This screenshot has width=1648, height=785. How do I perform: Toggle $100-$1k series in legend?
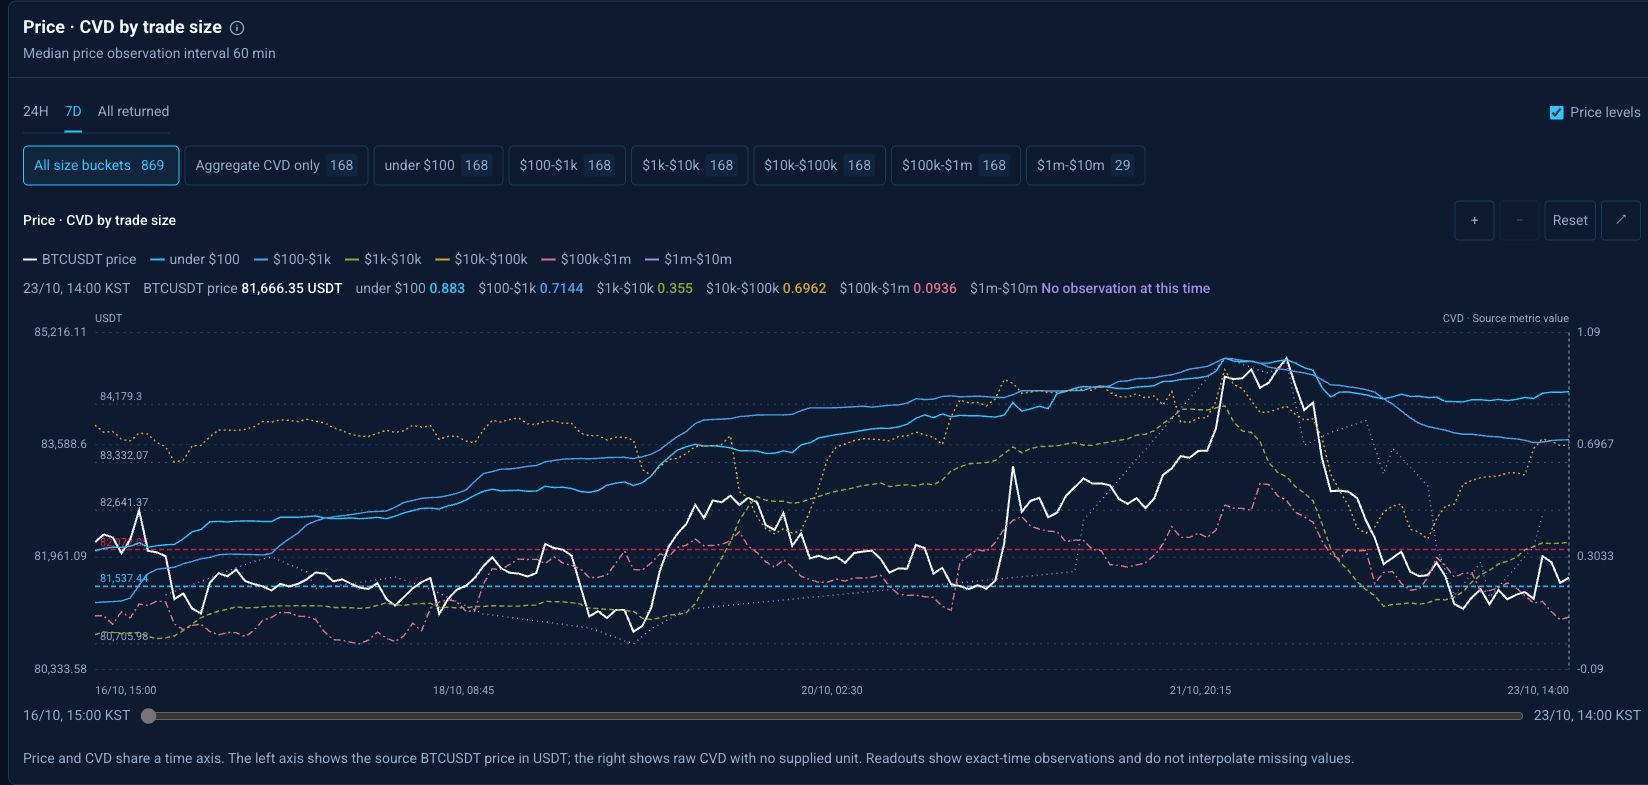click(292, 259)
